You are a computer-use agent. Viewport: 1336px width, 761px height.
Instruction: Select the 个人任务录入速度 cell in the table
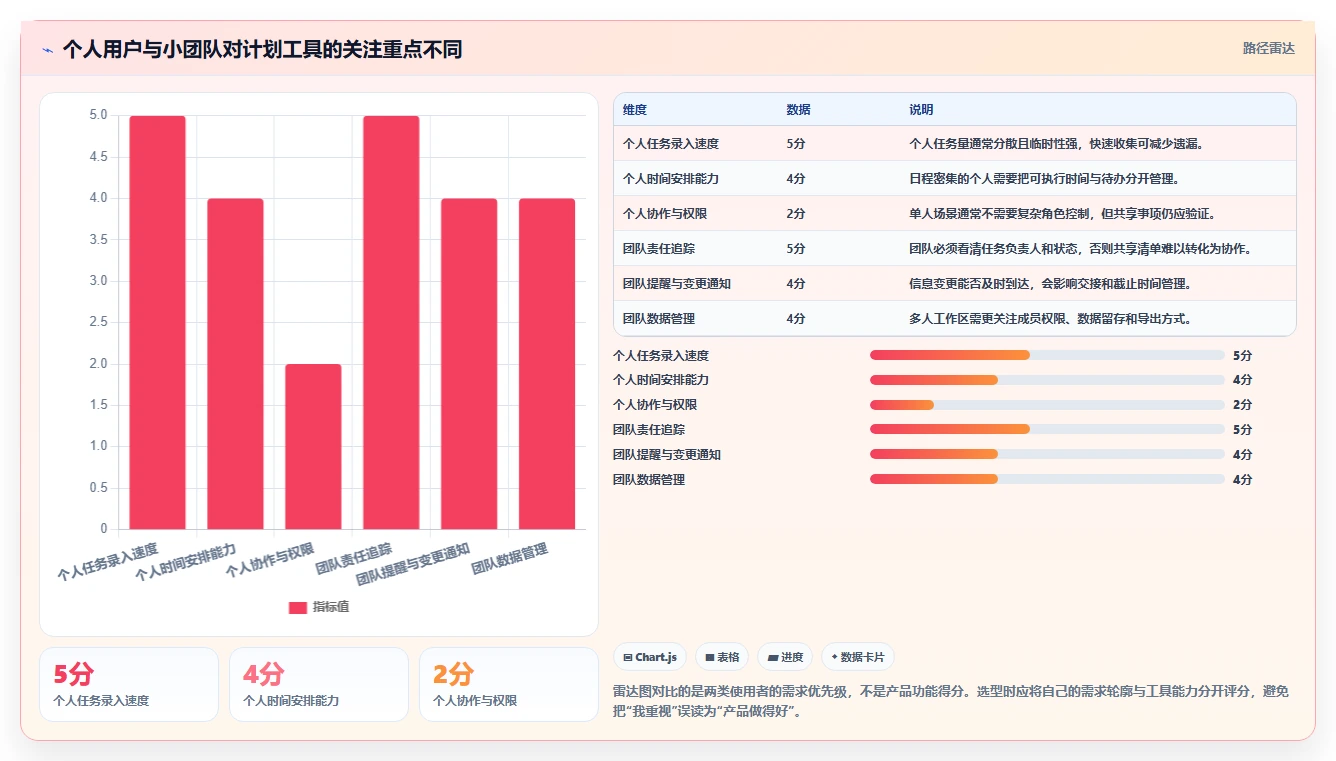671,144
